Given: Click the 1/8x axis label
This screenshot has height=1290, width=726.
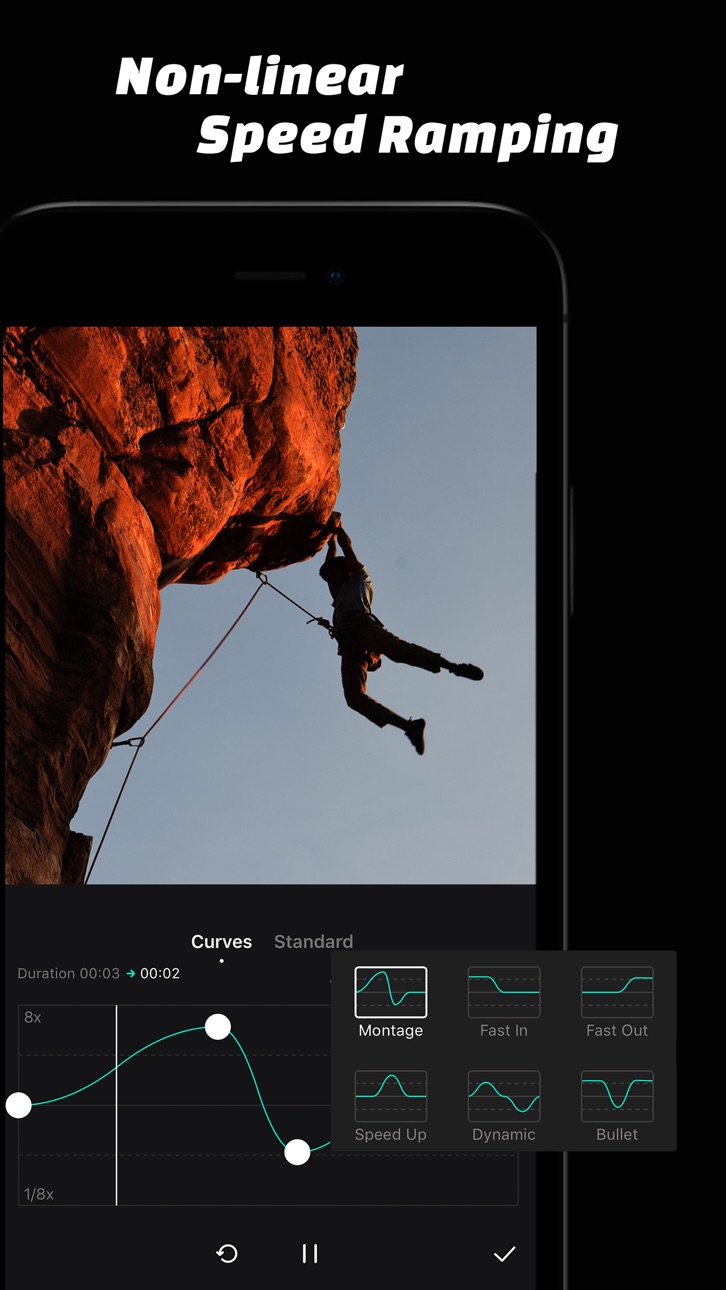Looking at the screenshot, I should [x=39, y=1194].
